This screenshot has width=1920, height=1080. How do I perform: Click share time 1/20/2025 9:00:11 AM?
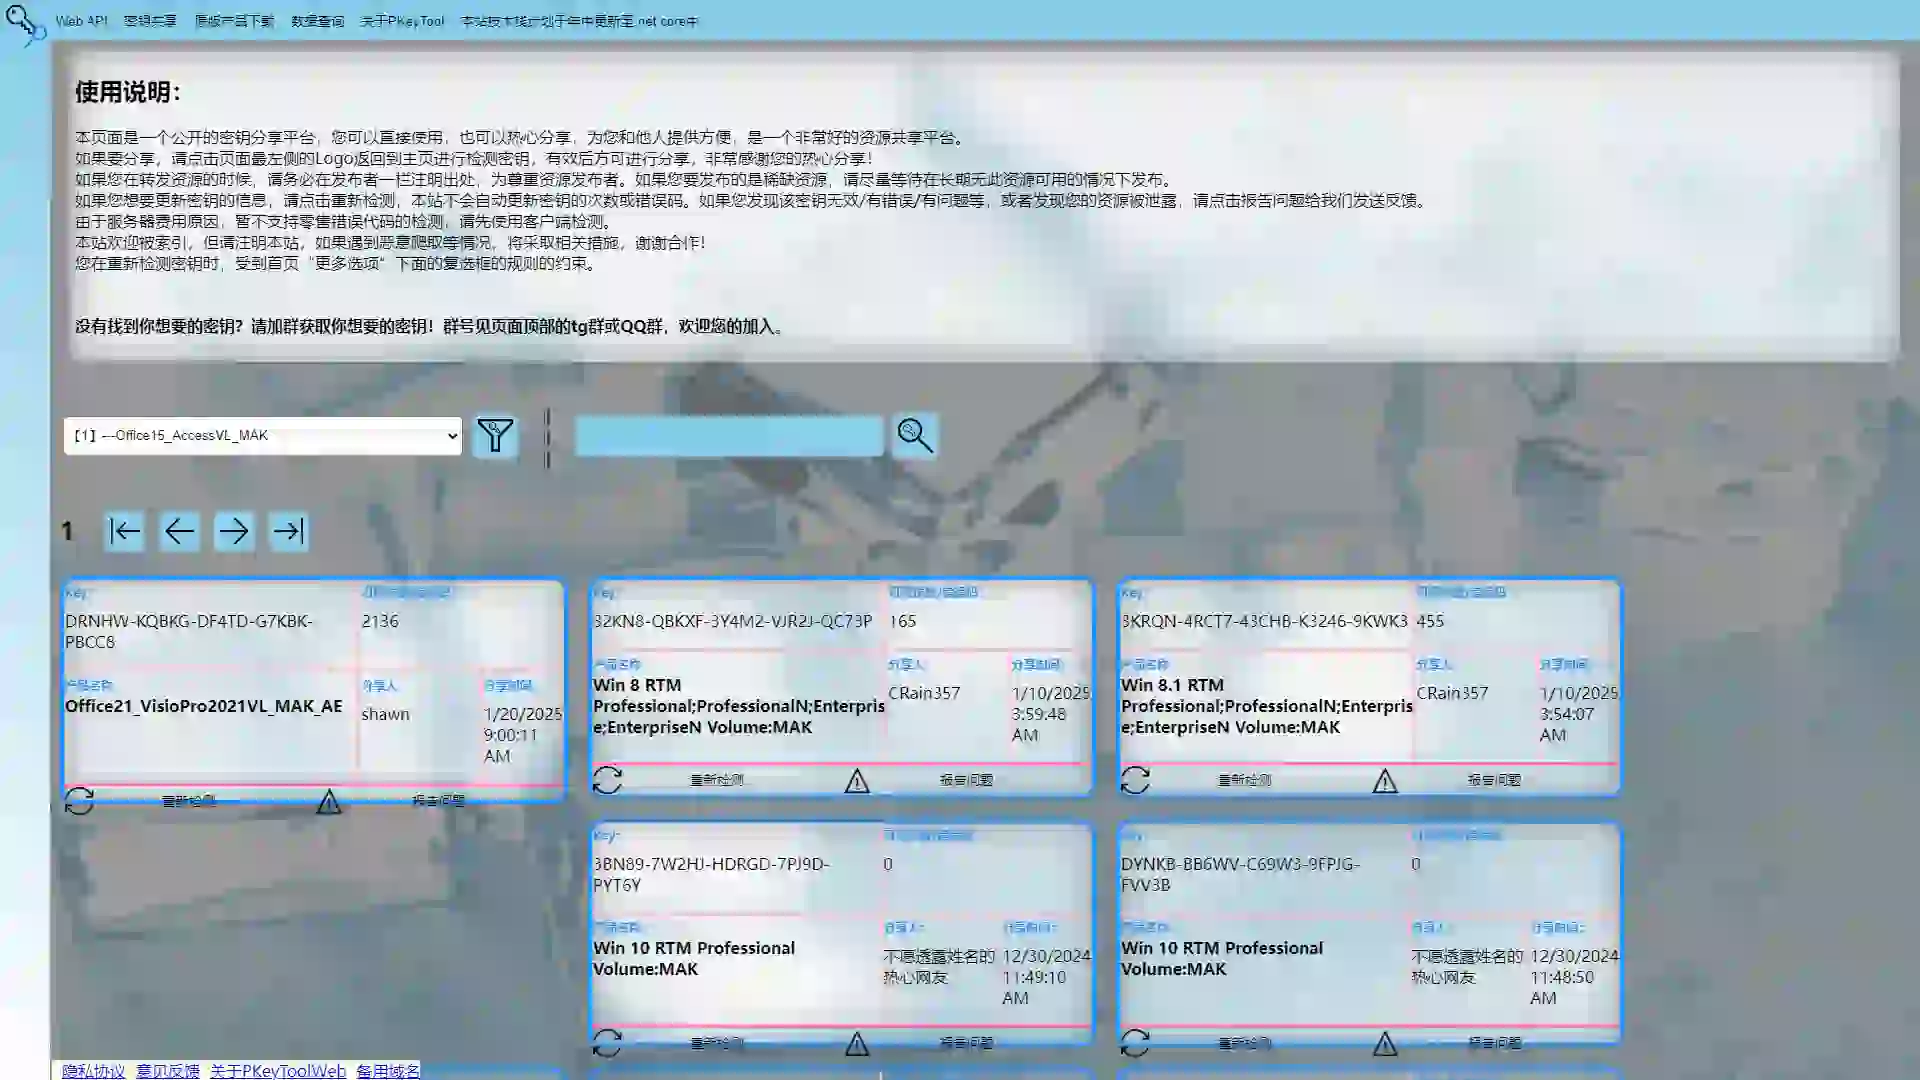pos(523,735)
